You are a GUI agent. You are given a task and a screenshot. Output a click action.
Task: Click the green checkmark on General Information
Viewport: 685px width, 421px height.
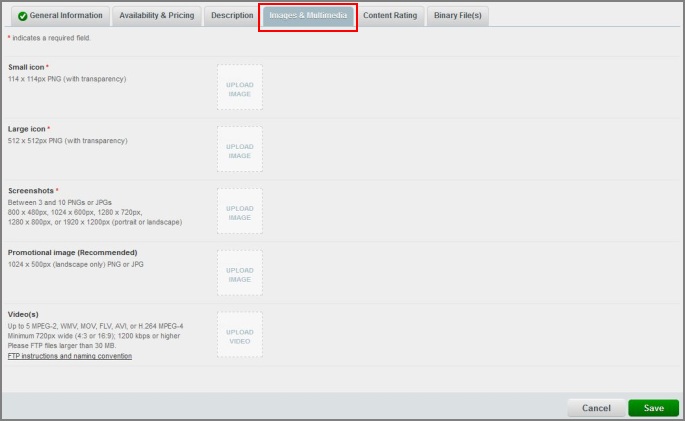pyautogui.click(x=22, y=16)
